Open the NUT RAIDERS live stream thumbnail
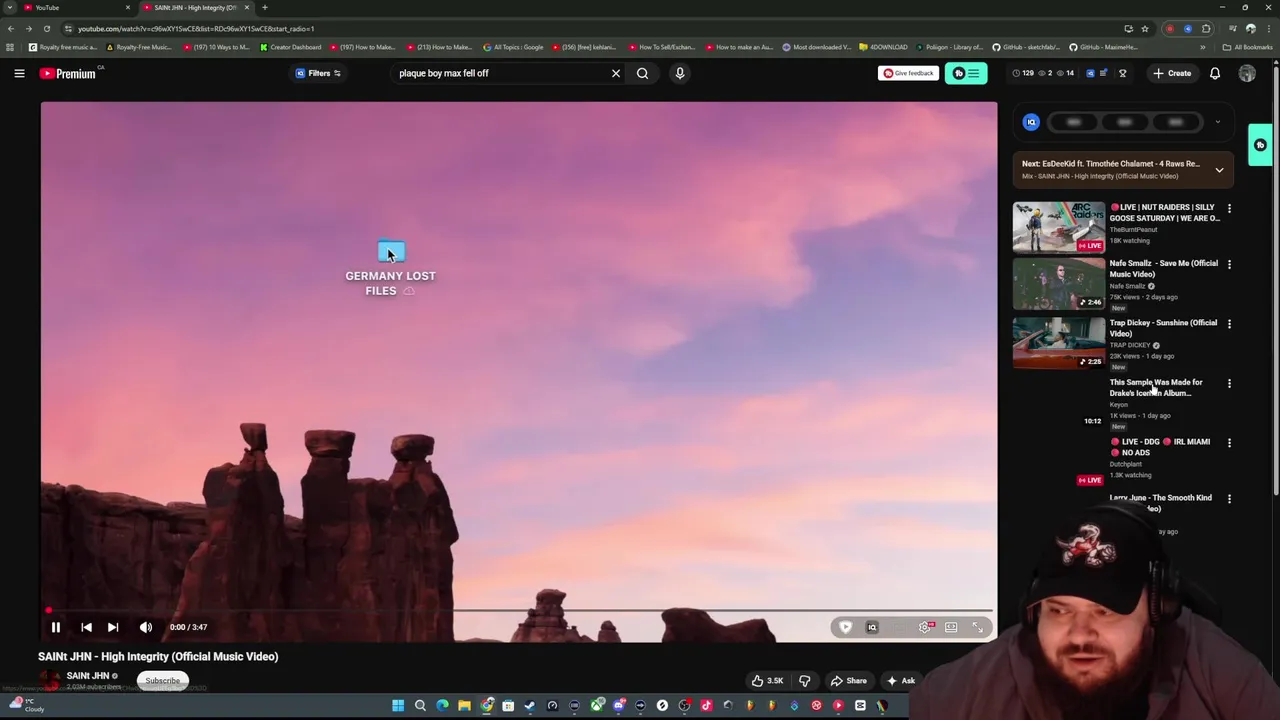Screen dimensions: 1280x720 click(1059, 227)
